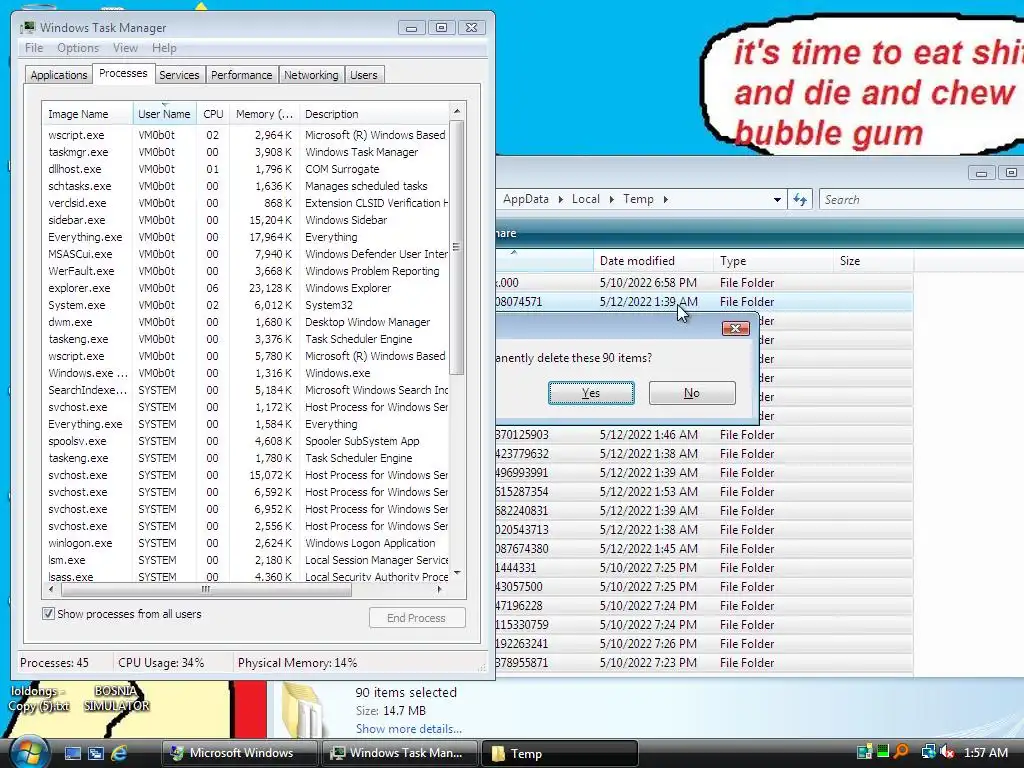Open loldongs Copy (5).txt desktop icon
Screen dimensions: 1024x768
pos(39,698)
